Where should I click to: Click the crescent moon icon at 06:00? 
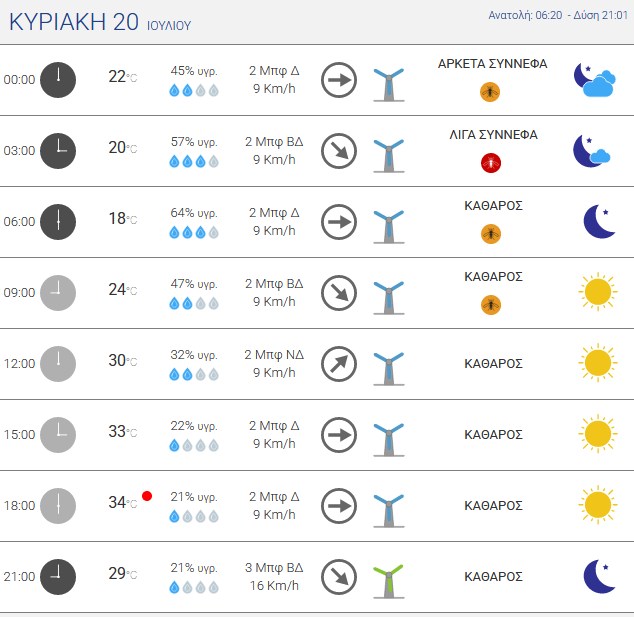coord(599,221)
